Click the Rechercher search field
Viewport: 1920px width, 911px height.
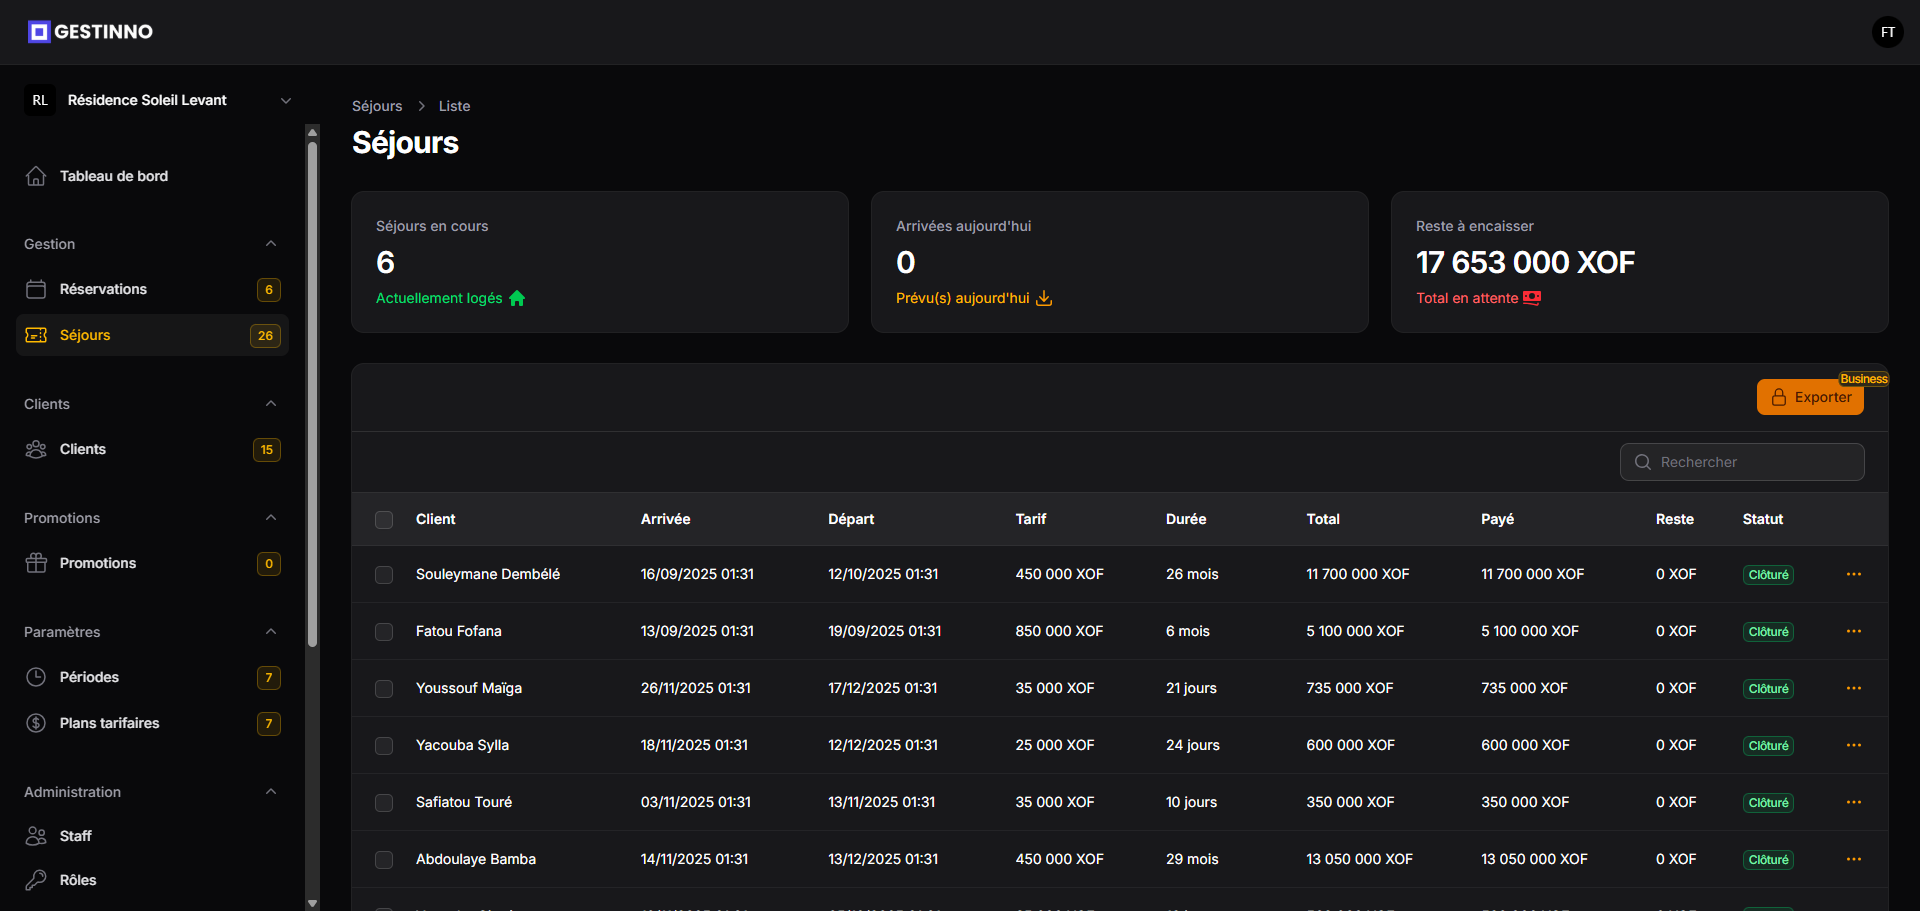tap(1742, 462)
